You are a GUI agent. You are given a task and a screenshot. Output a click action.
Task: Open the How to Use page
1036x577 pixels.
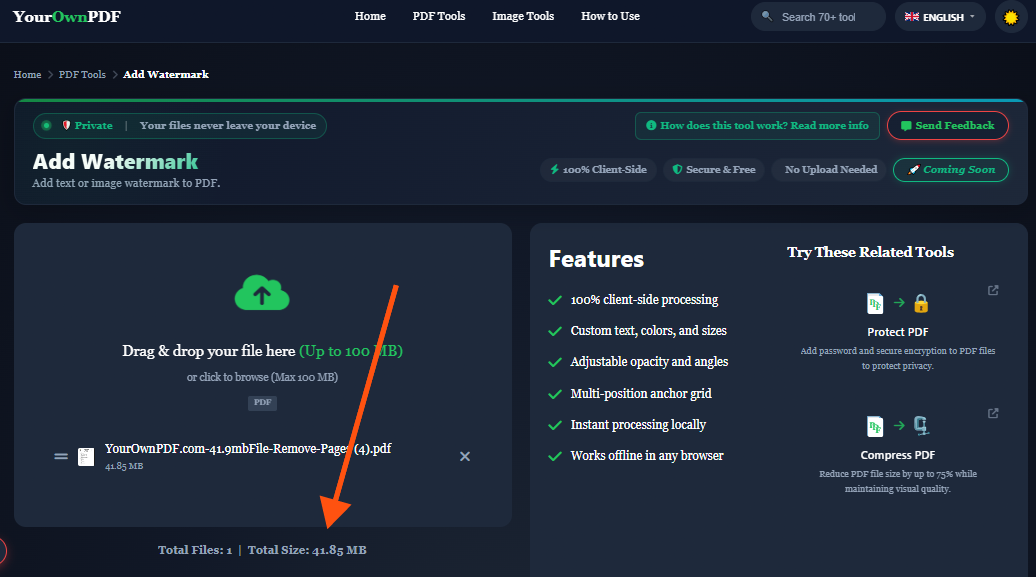tap(610, 16)
